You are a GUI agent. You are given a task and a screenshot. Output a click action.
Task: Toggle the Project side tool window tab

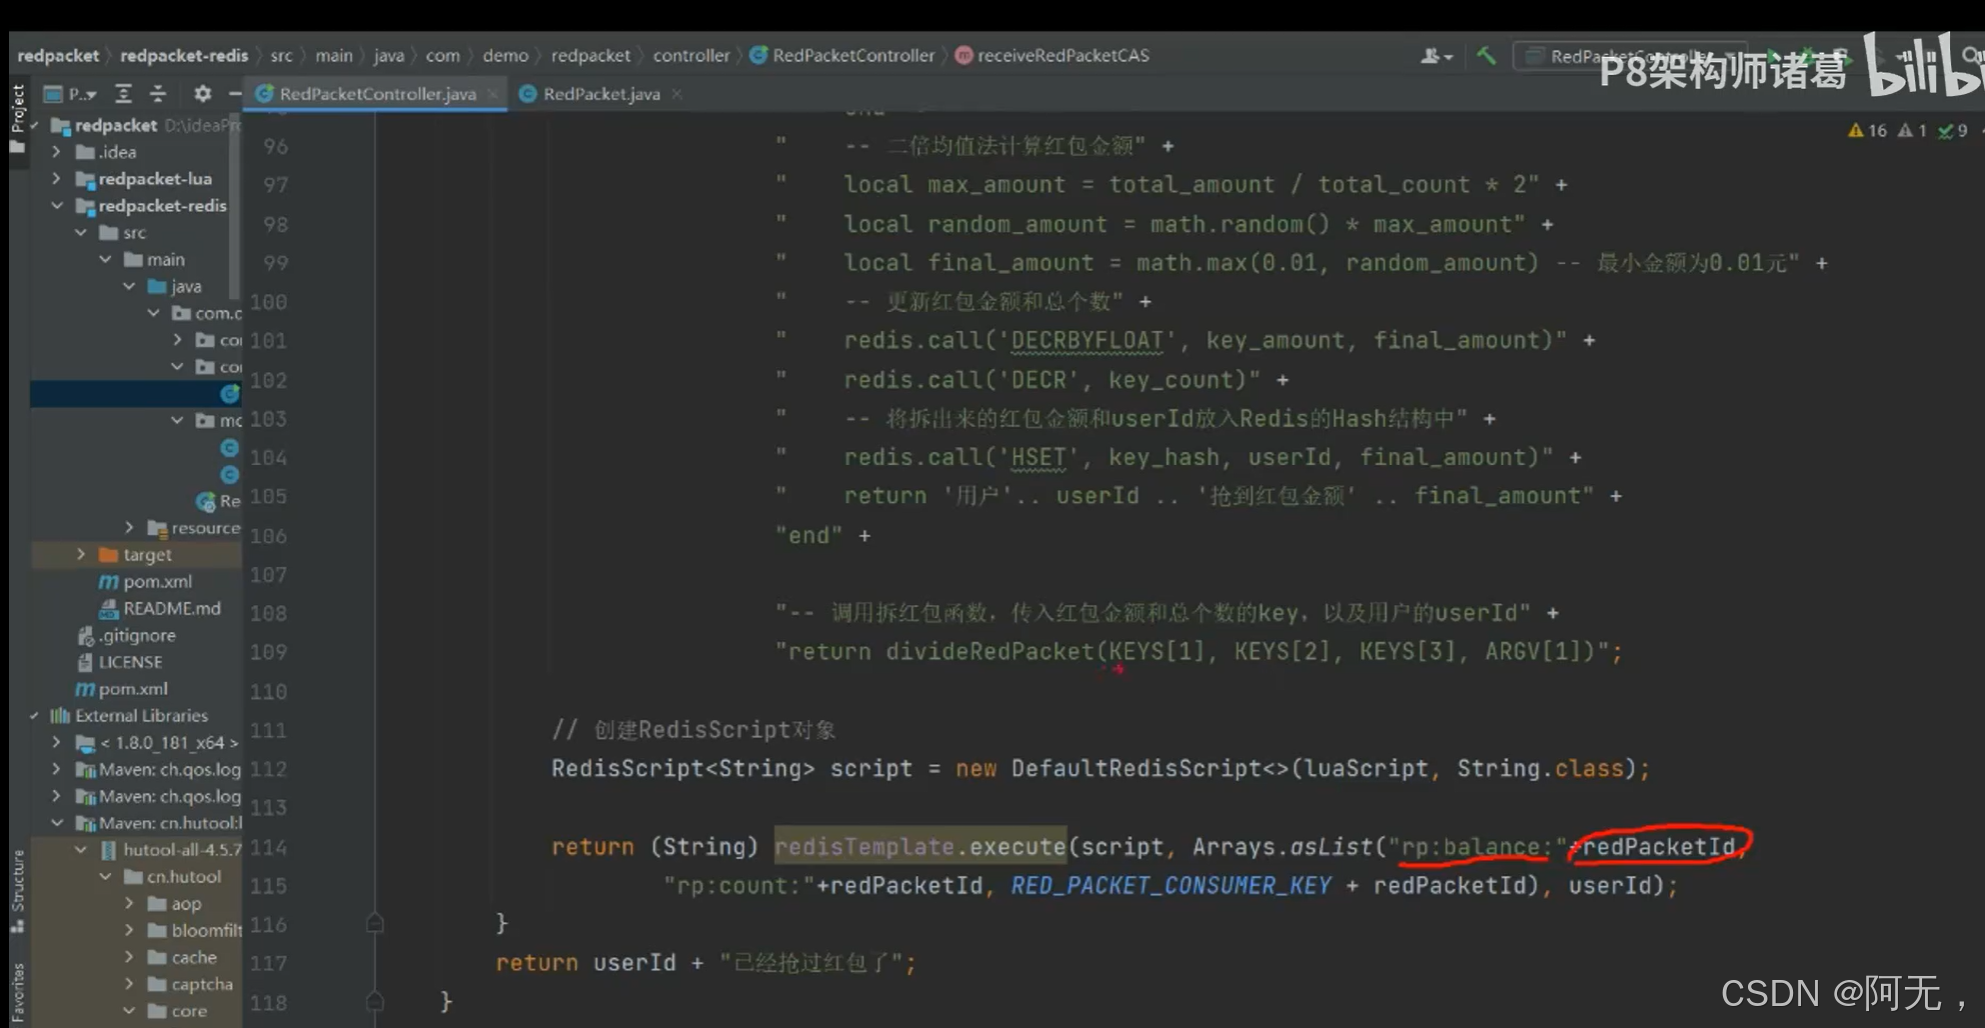click(x=17, y=118)
